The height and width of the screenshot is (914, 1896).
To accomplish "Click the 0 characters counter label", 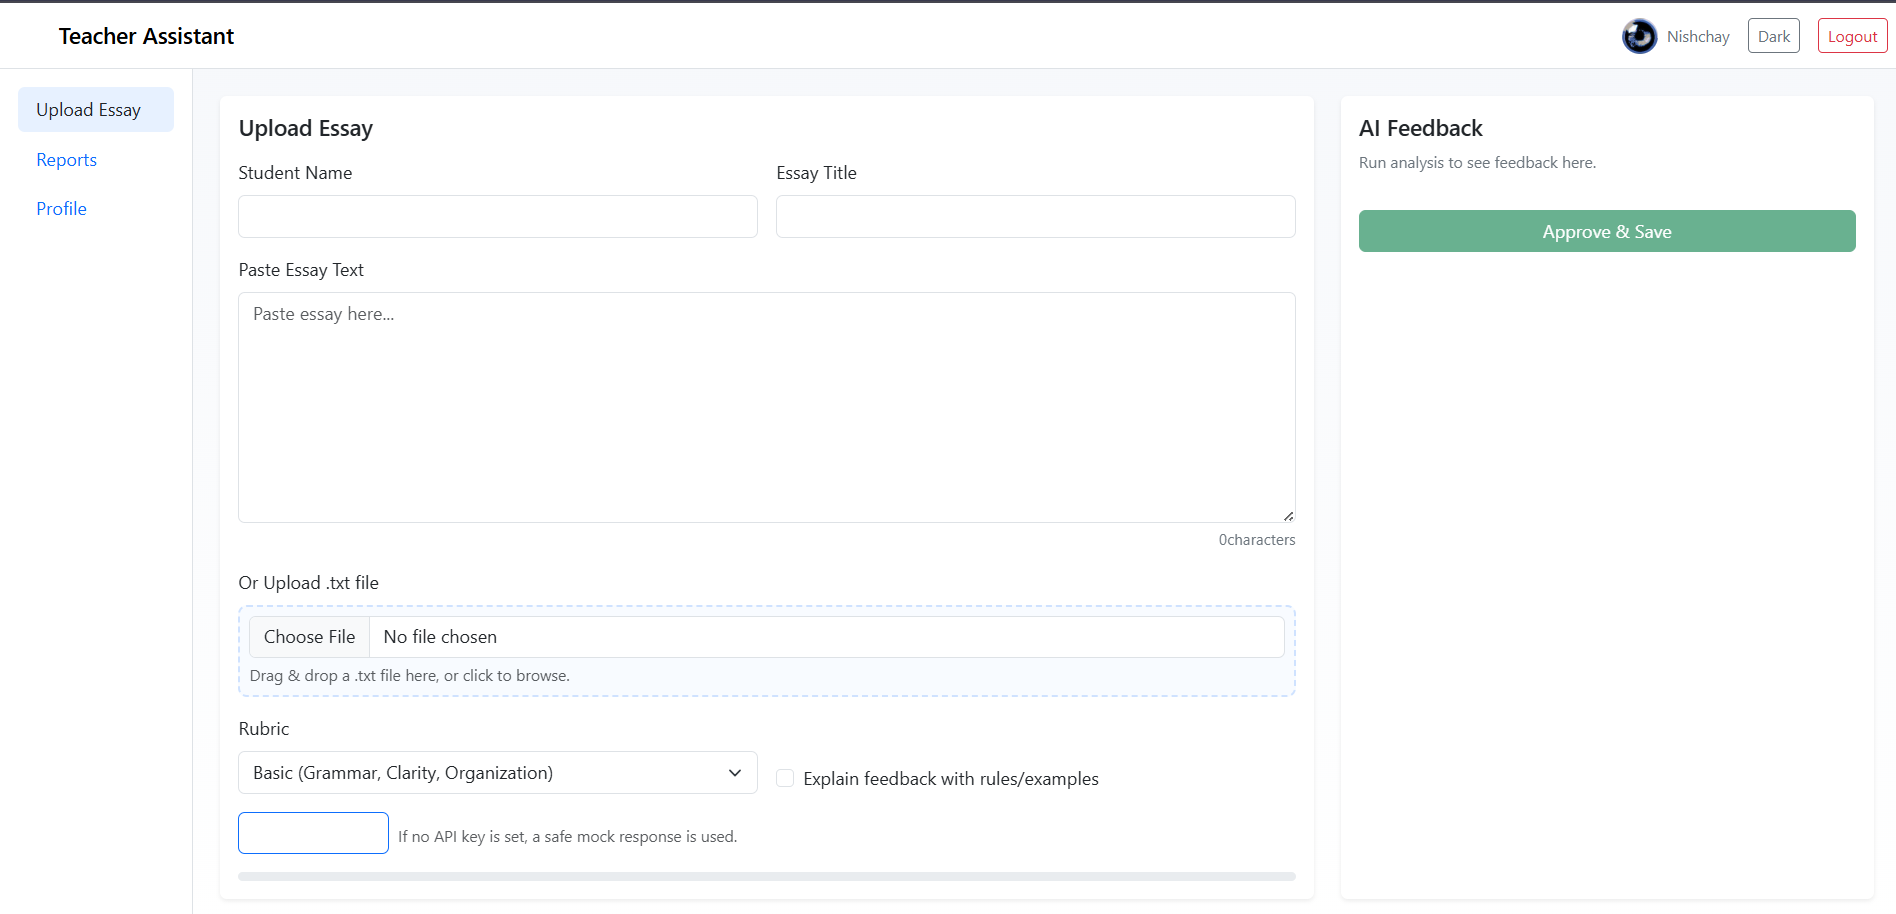I will [1256, 539].
